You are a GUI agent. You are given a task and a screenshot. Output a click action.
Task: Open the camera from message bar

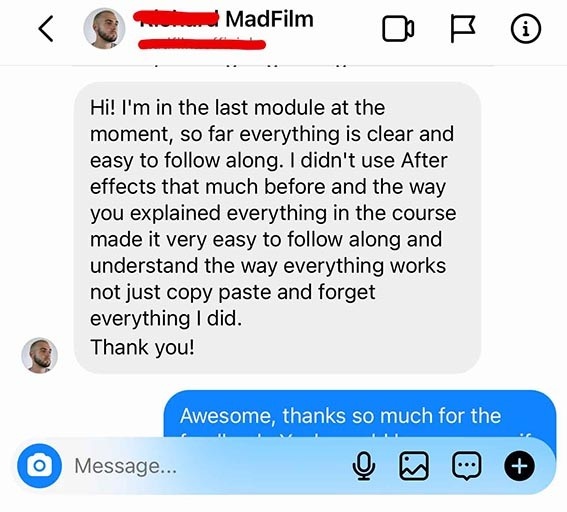coord(39,465)
